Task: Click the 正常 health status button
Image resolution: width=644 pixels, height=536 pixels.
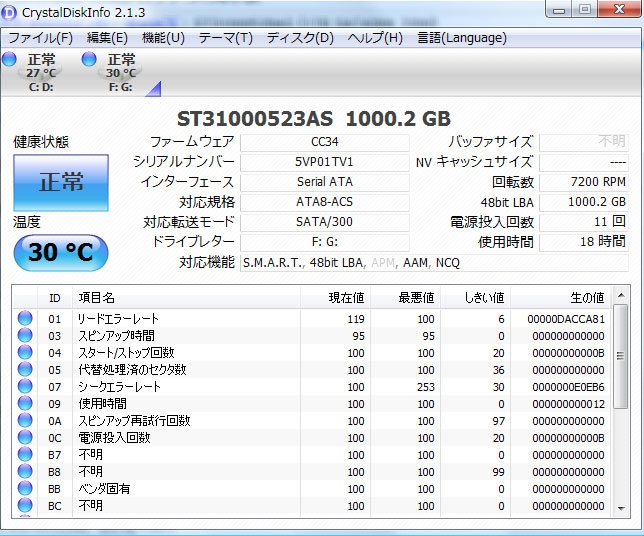Action: click(x=61, y=183)
